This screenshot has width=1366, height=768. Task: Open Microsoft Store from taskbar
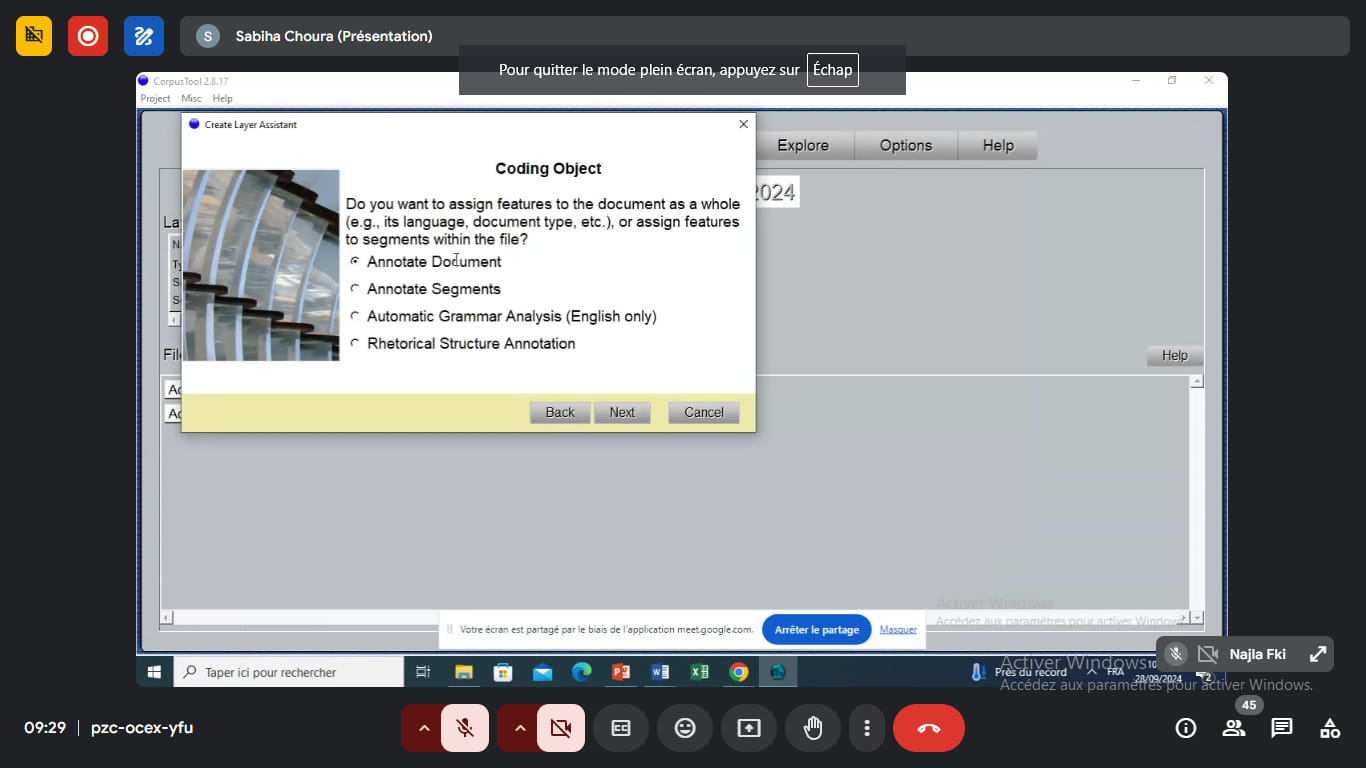pos(503,672)
